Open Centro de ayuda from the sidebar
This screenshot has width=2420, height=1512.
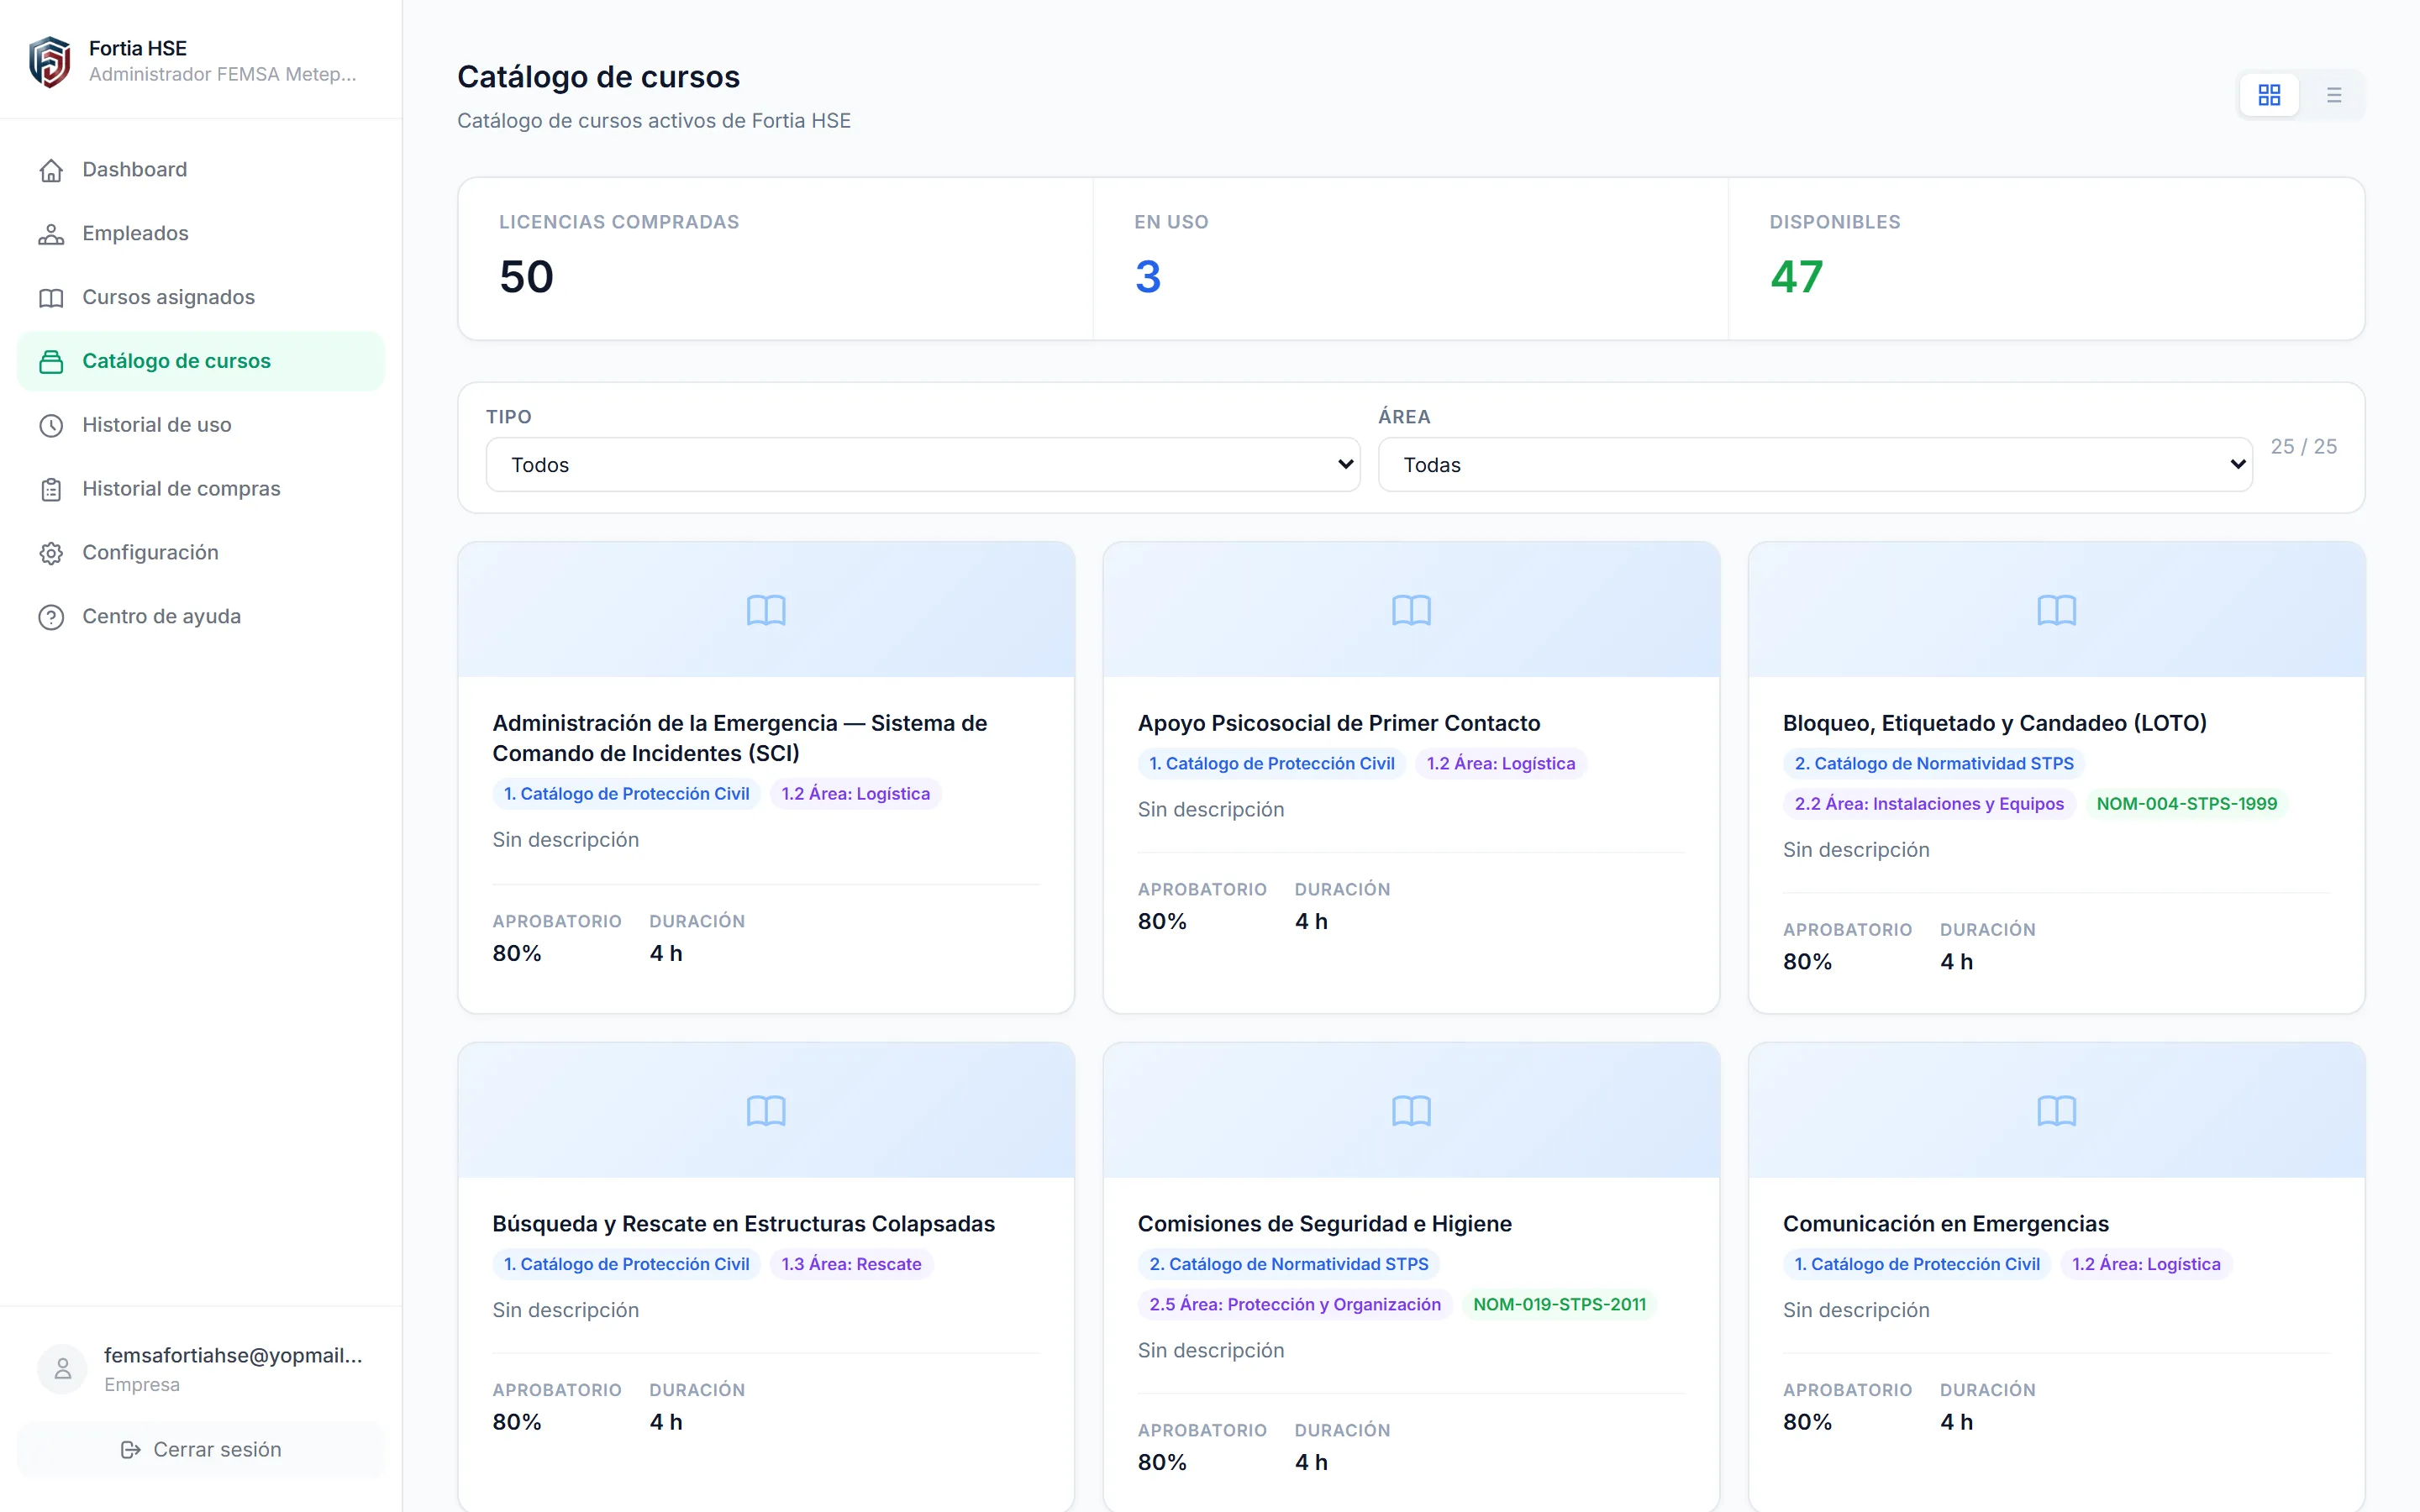[201, 617]
